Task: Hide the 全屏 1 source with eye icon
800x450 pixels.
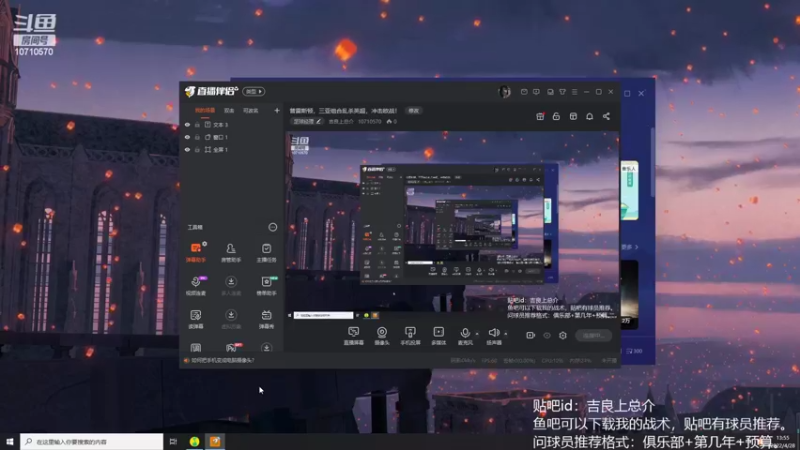Action: [187, 149]
